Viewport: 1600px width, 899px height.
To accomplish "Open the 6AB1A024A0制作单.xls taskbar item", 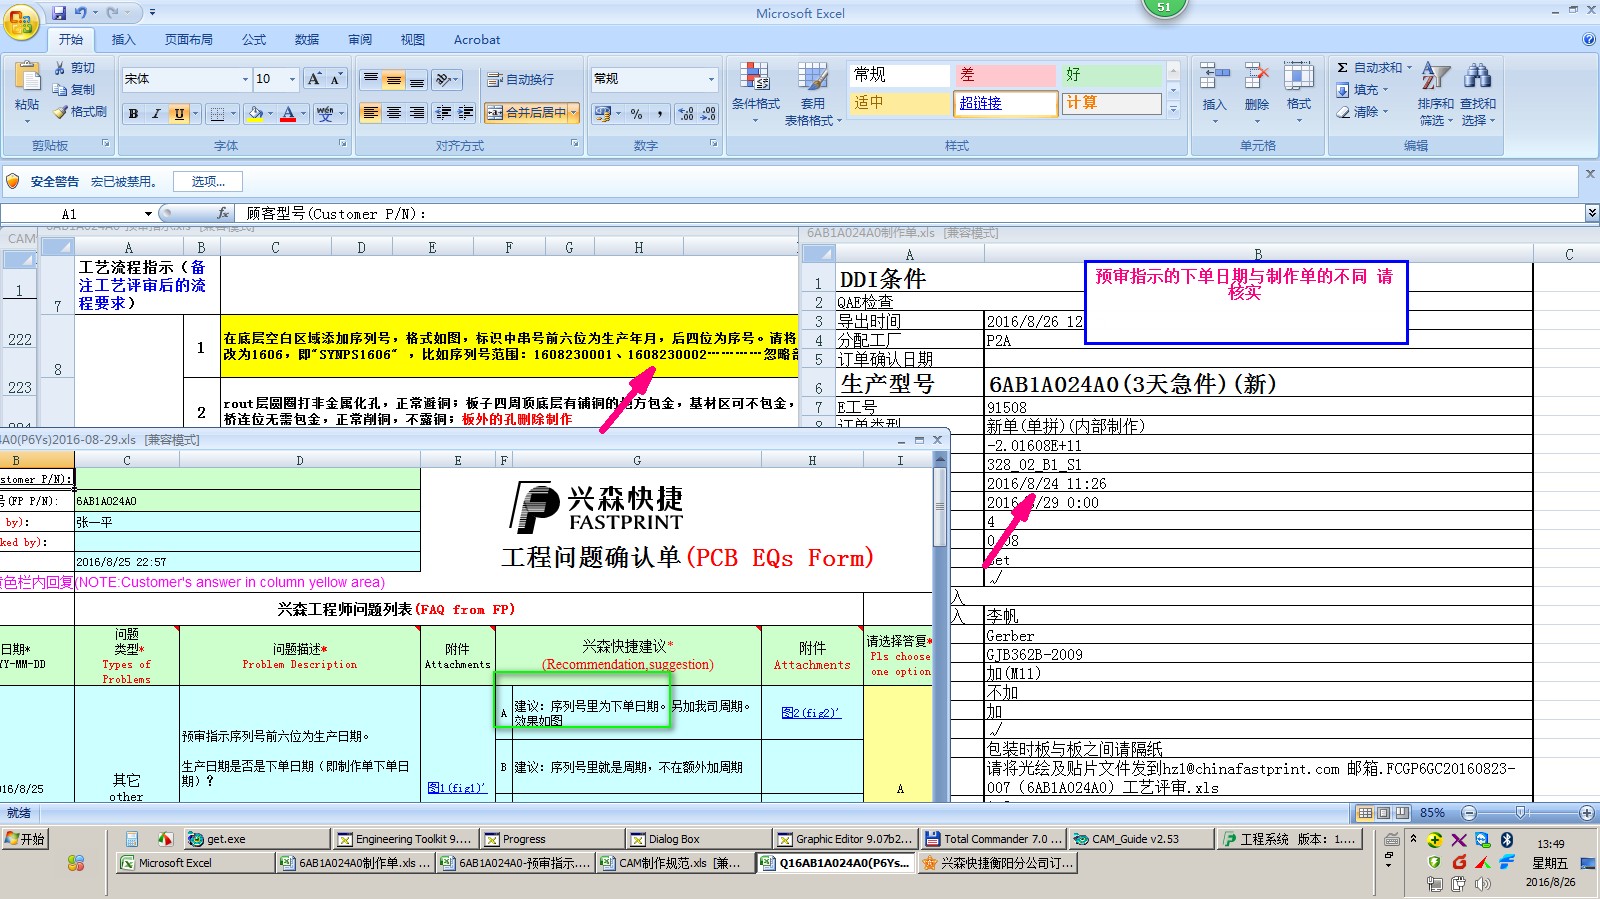I will [x=355, y=863].
